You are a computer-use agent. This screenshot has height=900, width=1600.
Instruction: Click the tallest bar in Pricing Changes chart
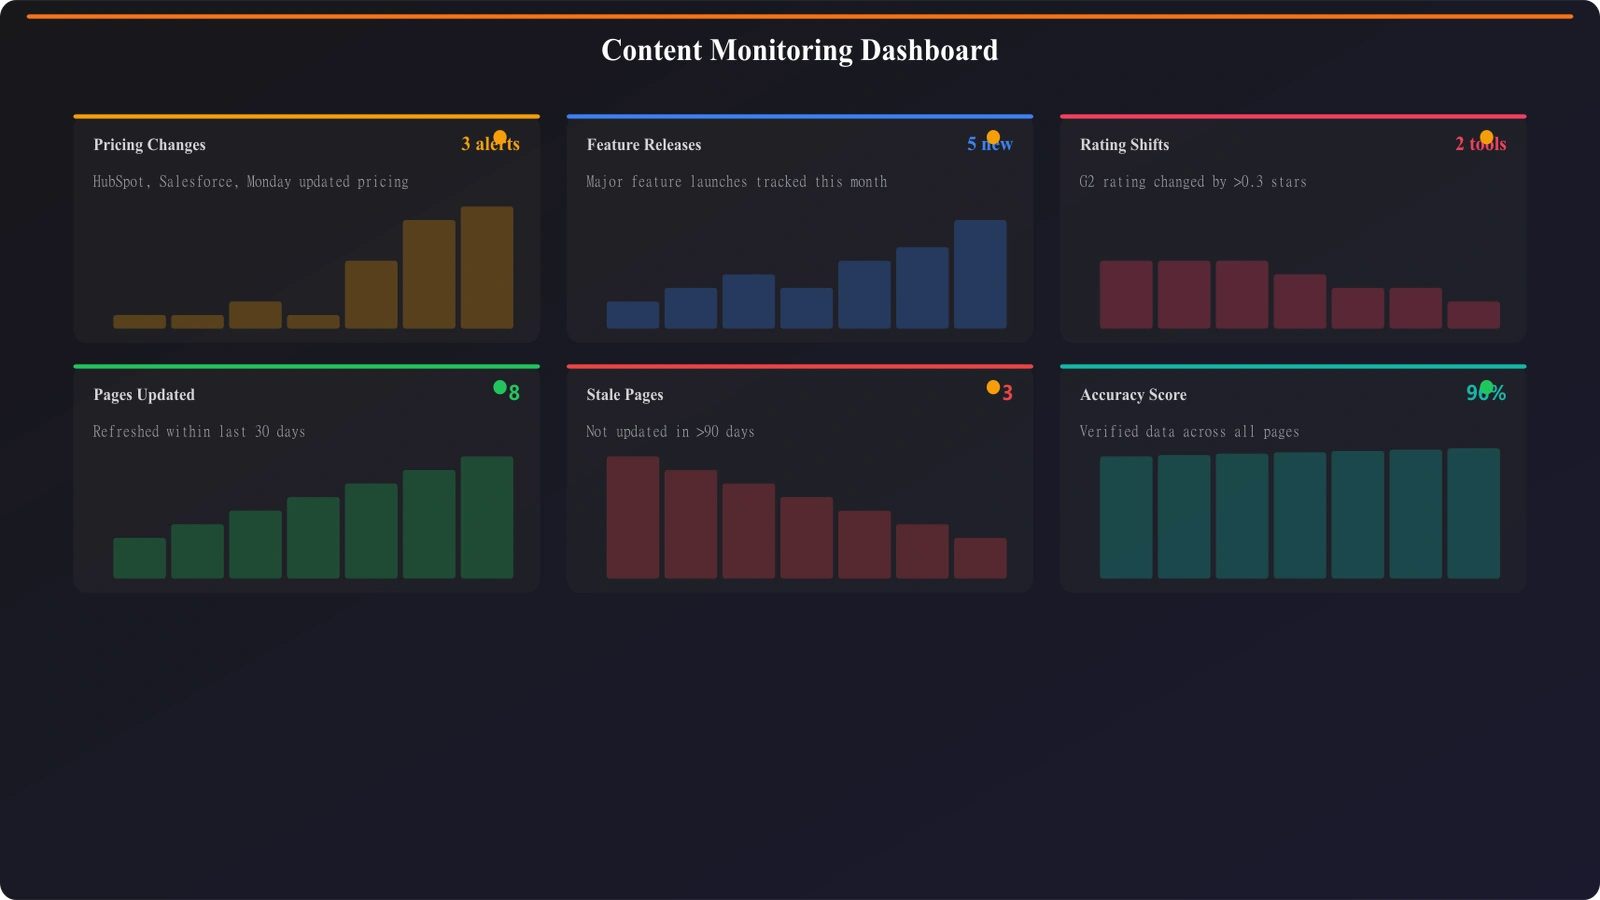click(487, 268)
